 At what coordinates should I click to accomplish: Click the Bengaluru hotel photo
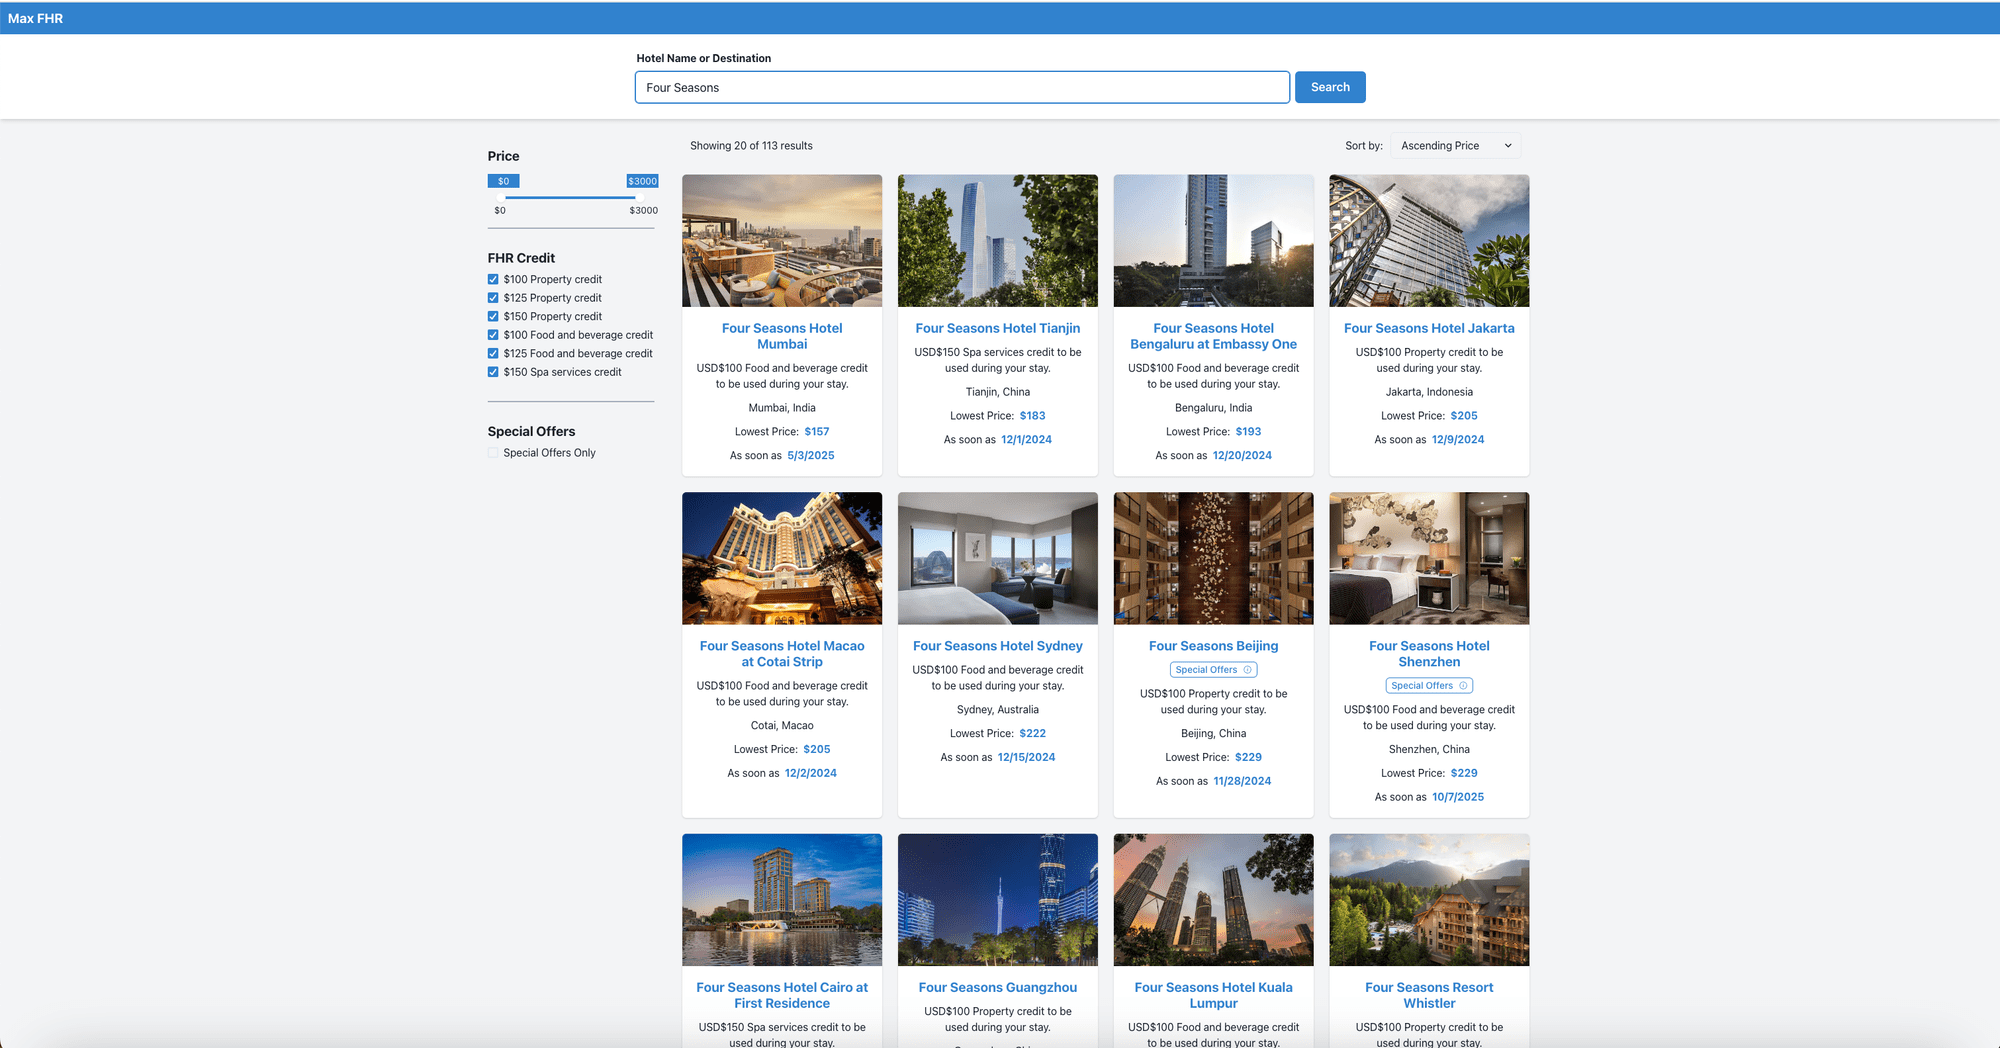tap(1214, 241)
